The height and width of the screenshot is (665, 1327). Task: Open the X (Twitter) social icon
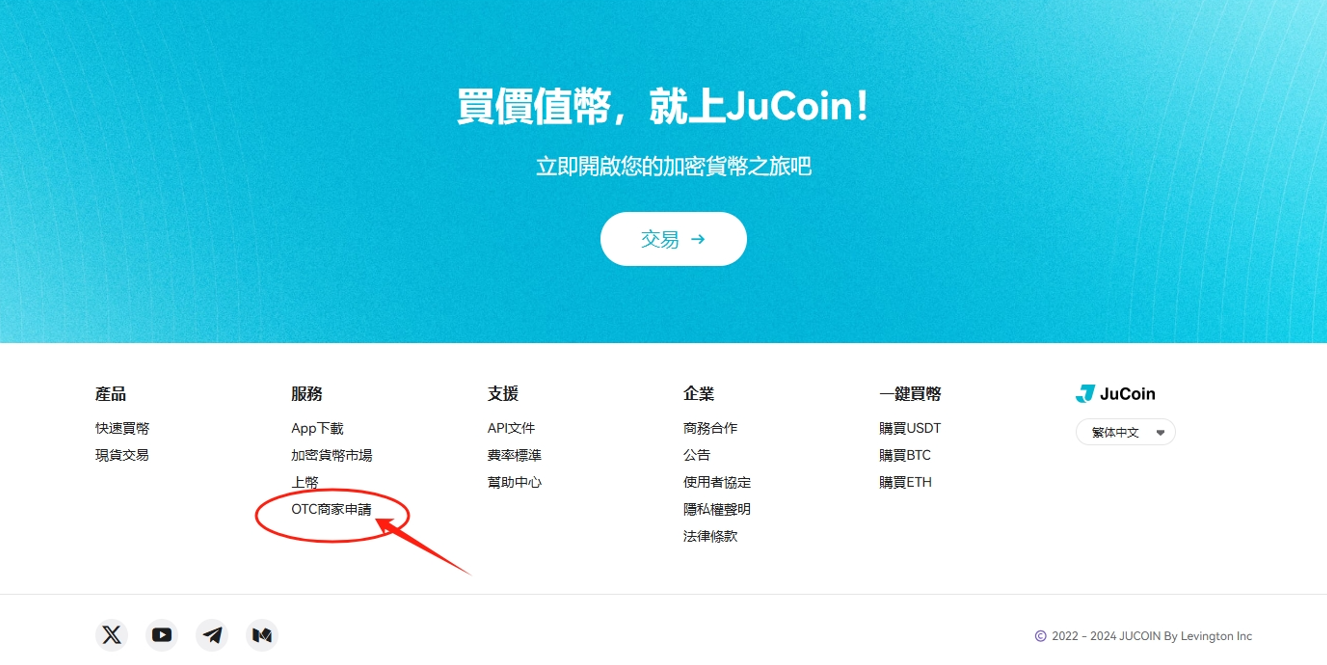click(112, 635)
